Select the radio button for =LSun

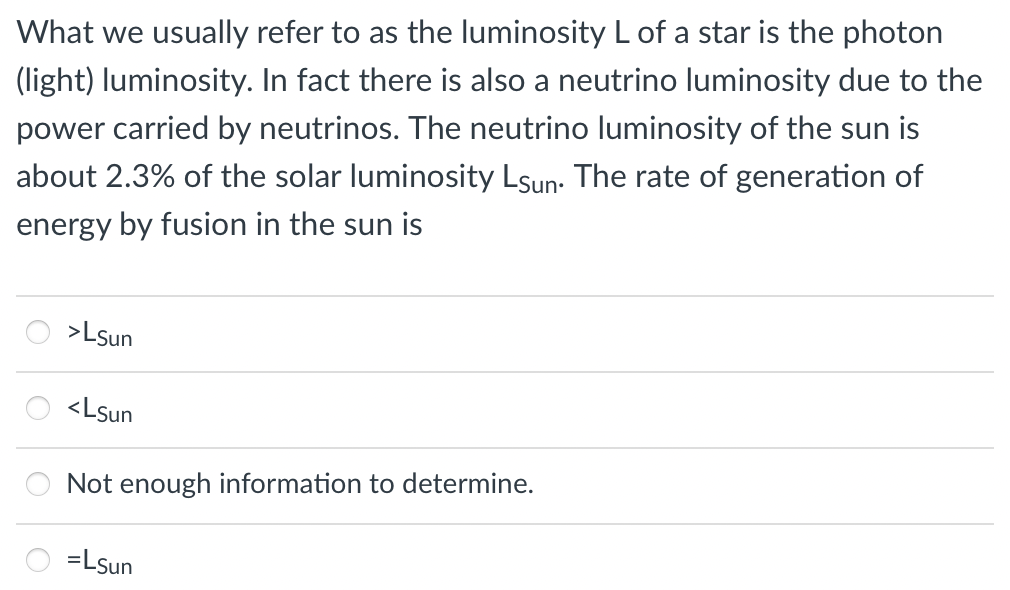[x=37, y=560]
